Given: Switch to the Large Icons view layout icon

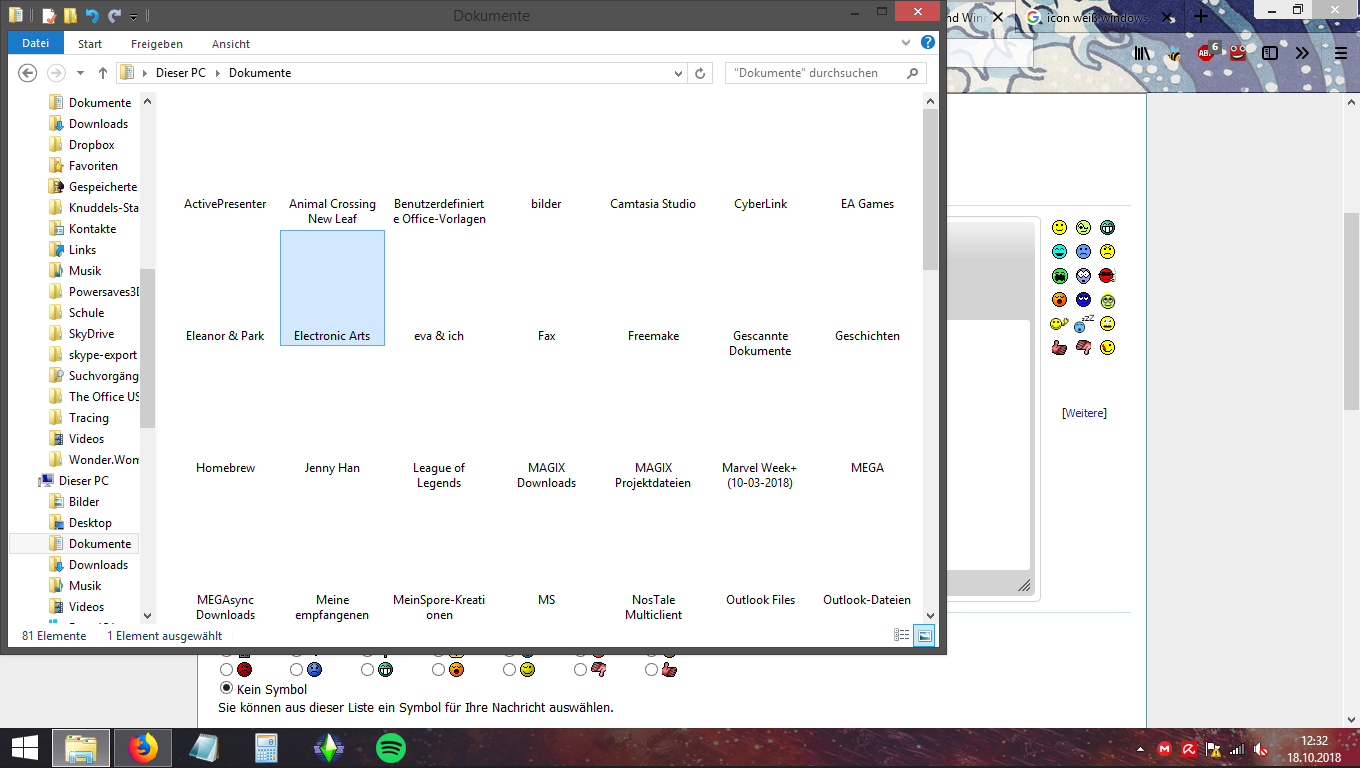Looking at the screenshot, I should point(924,635).
